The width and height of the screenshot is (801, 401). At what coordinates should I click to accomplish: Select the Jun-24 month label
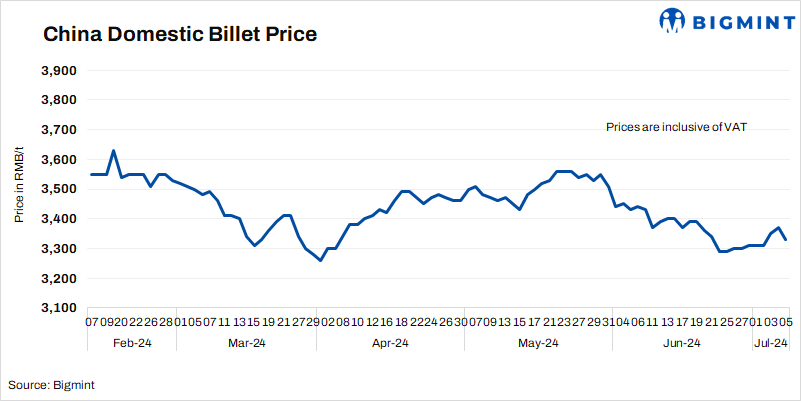[682, 343]
